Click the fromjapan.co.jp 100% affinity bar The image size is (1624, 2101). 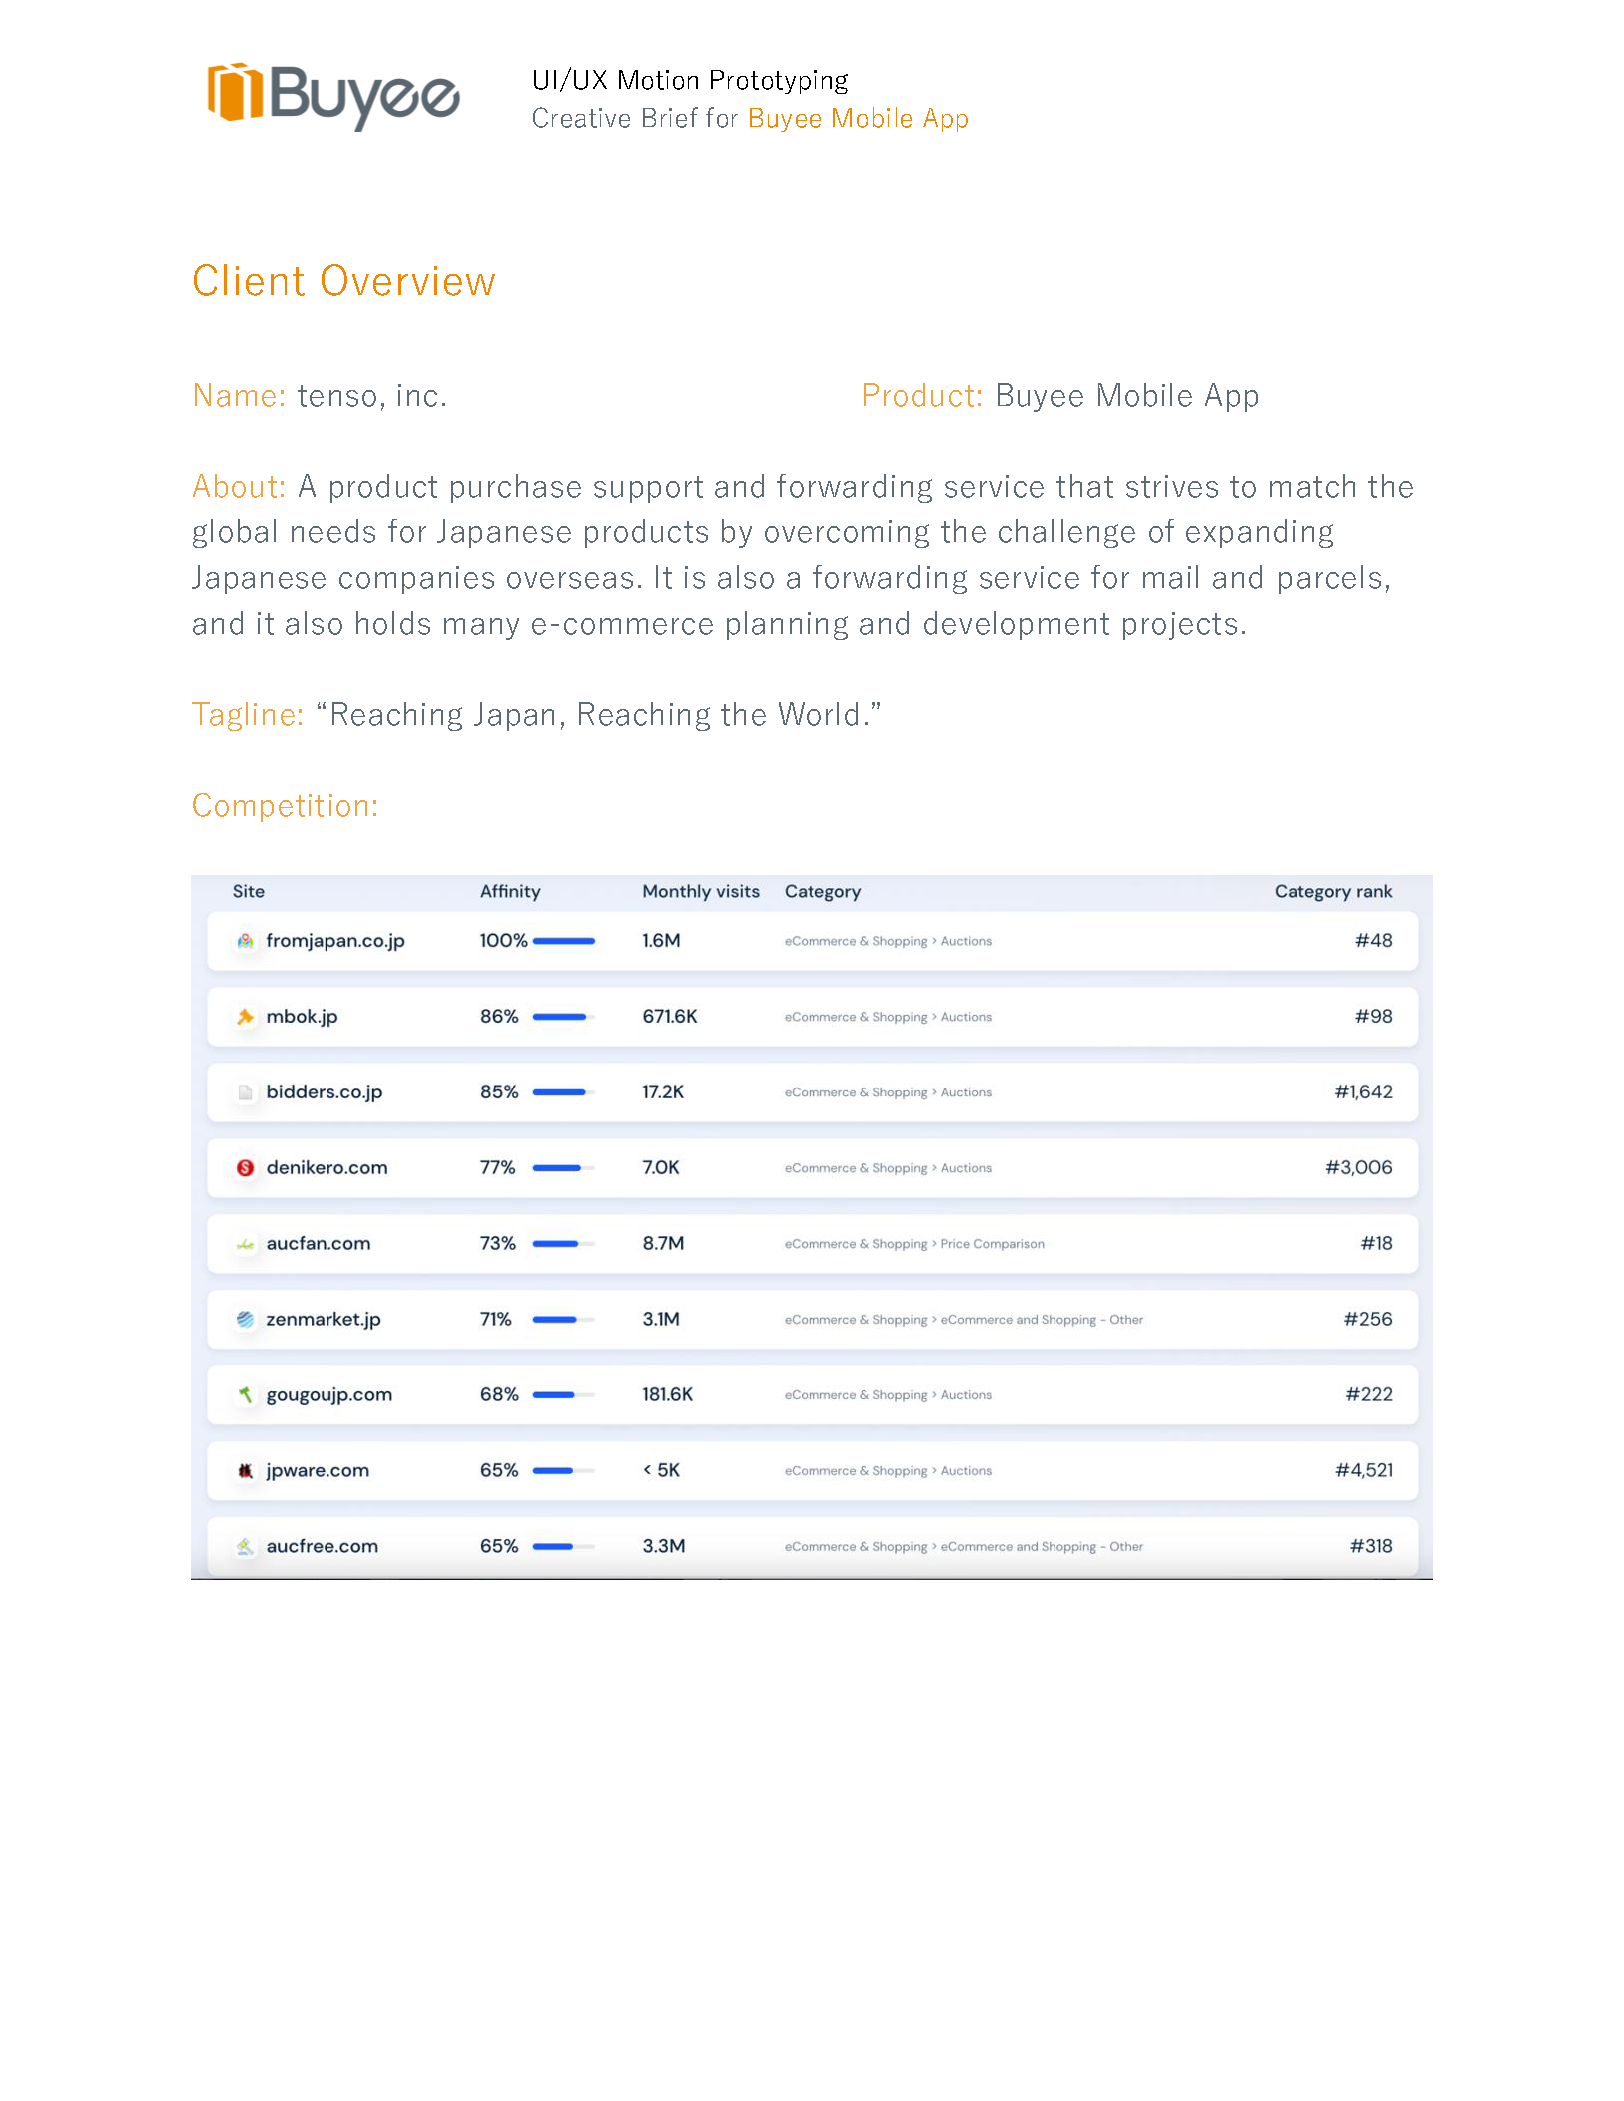coord(564,941)
